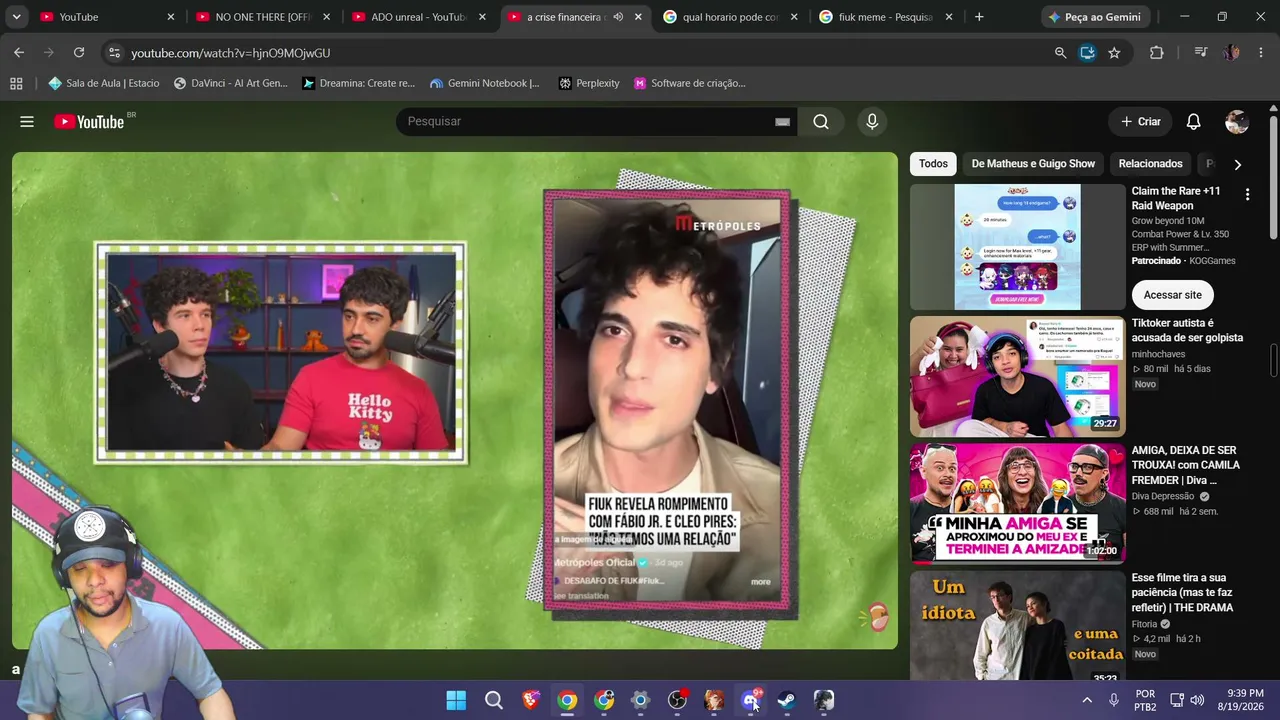This screenshot has width=1280, height=720.
Task: Click 'Acessar site' on the sponsored ad
Action: pyautogui.click(x=1172, y=295)
